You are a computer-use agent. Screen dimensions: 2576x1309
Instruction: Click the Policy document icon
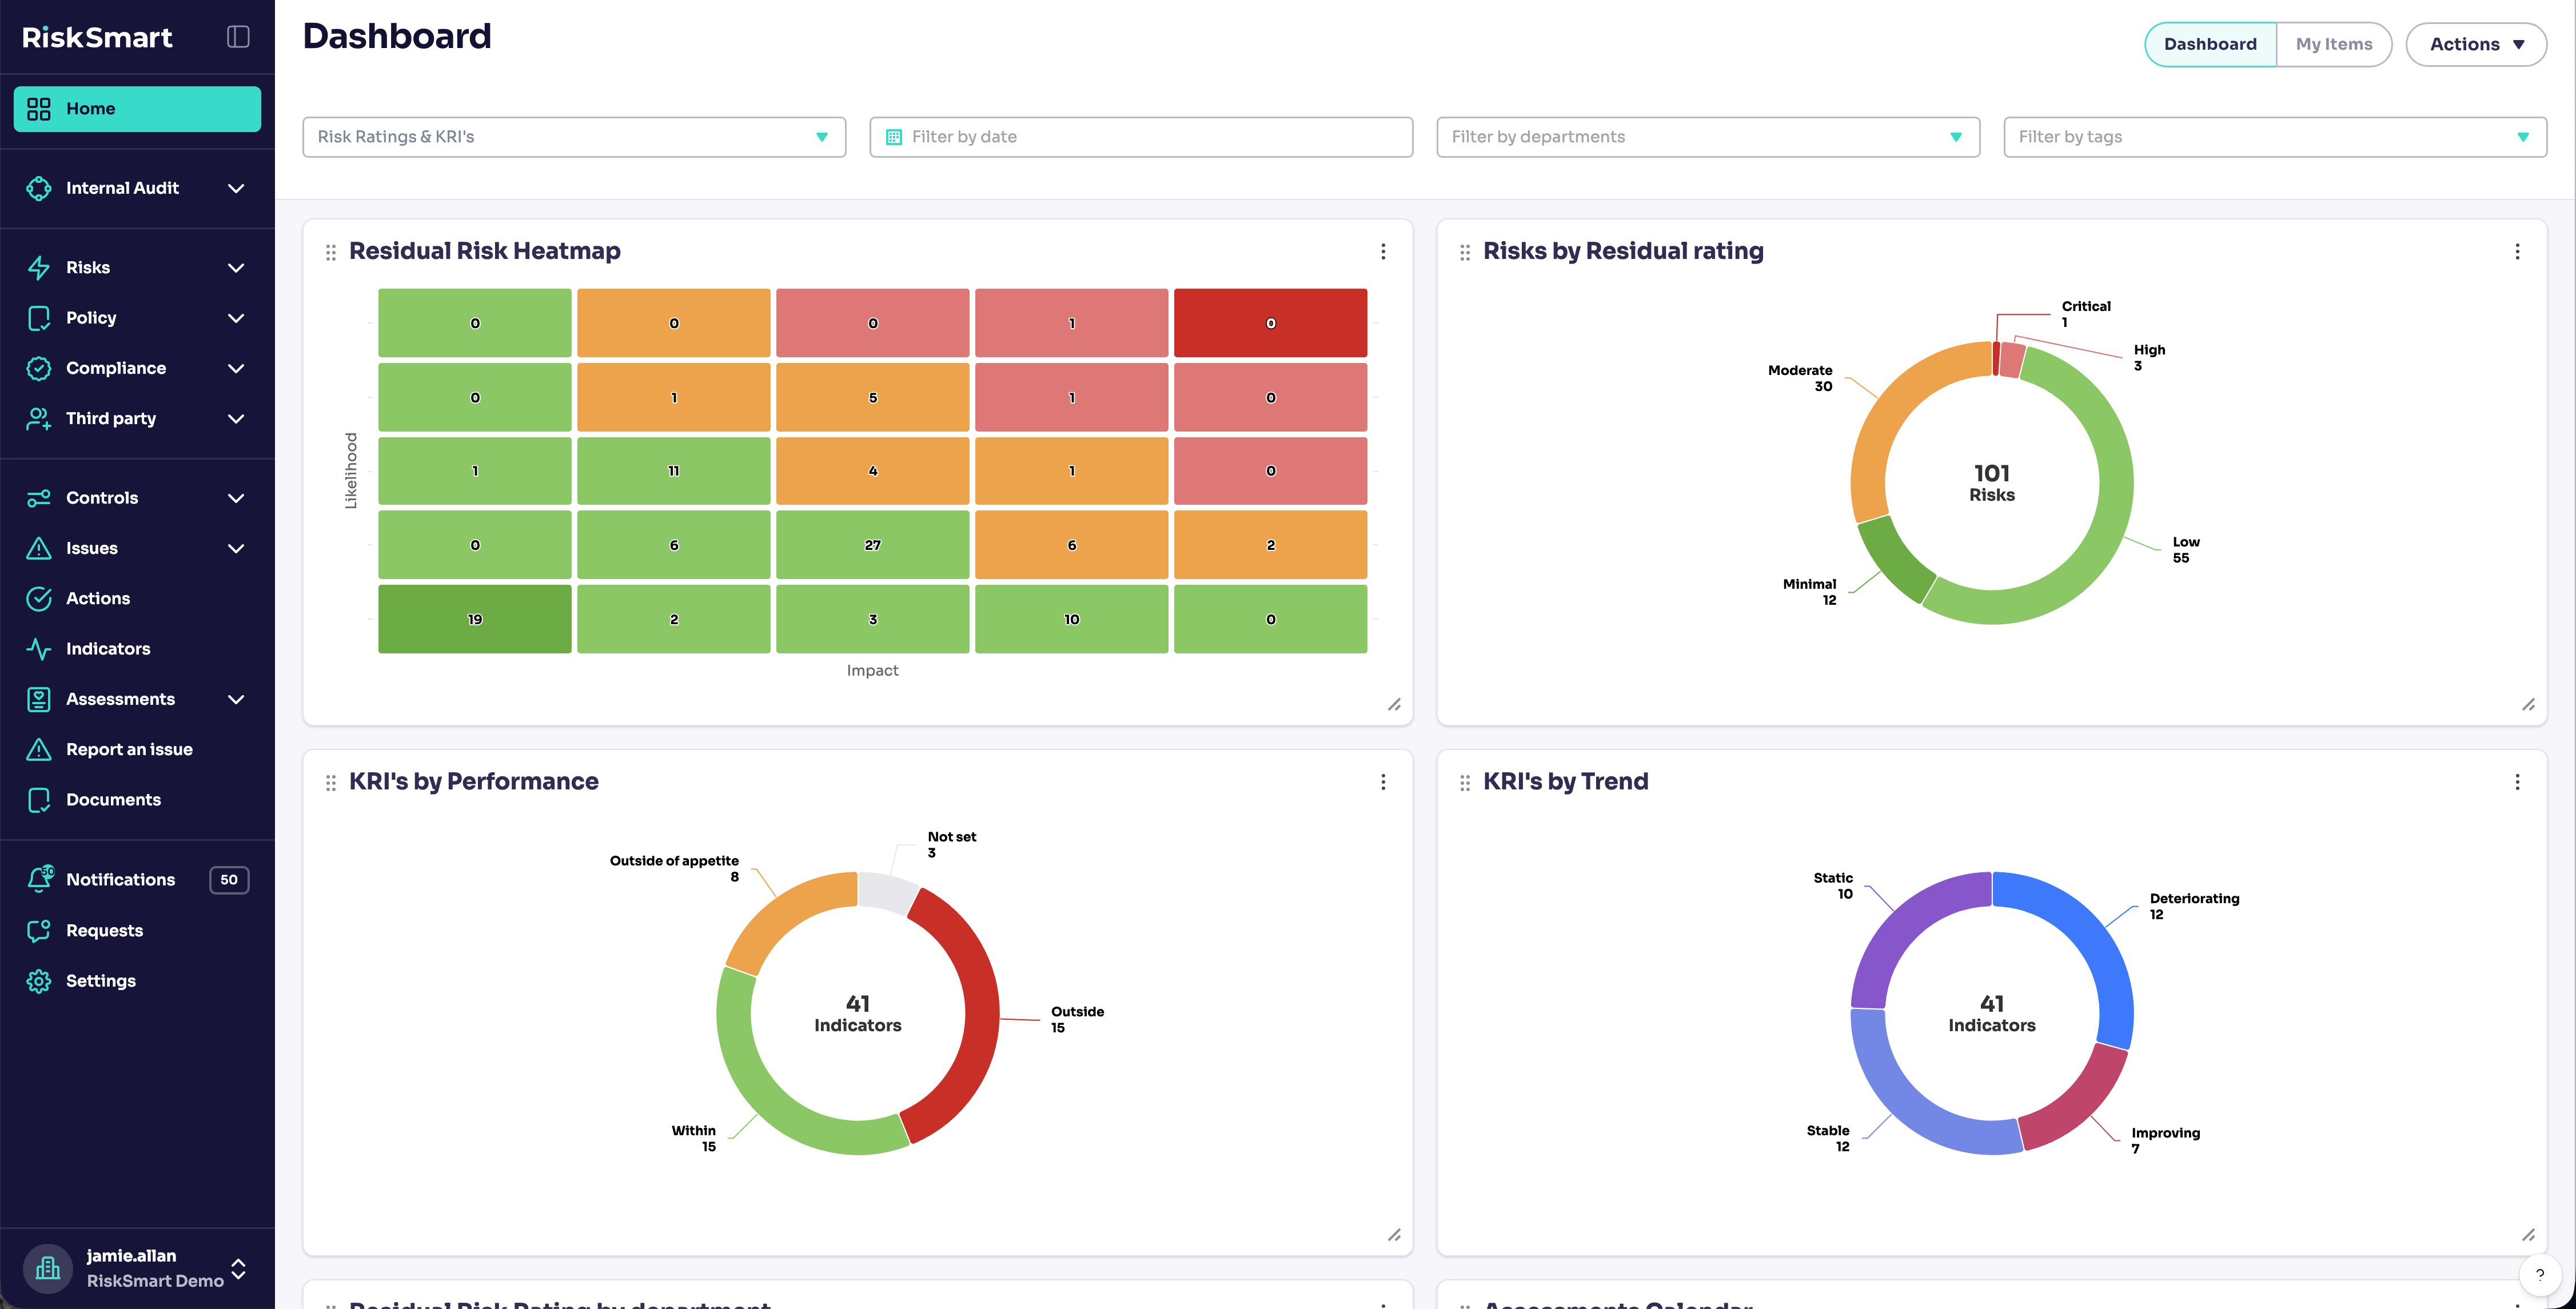39,318
